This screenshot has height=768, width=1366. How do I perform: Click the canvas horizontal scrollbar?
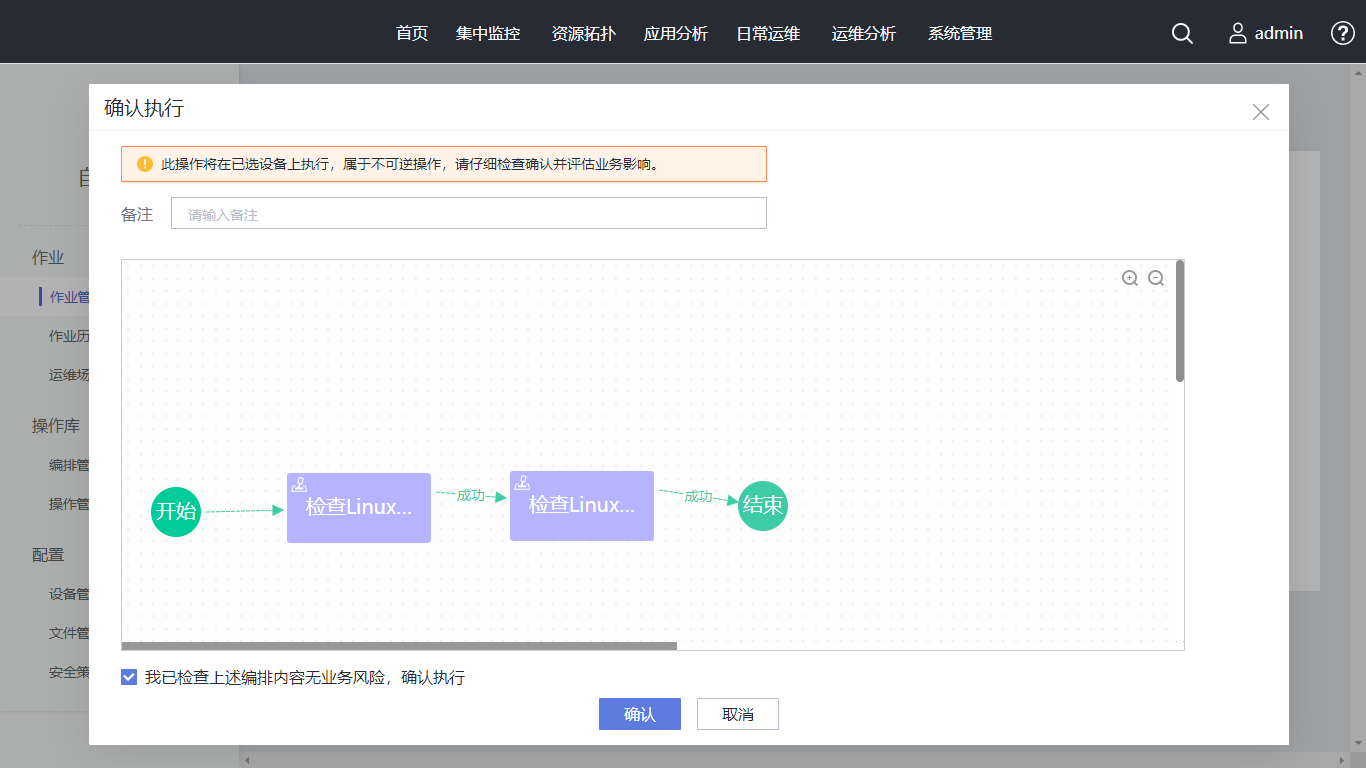[x=399, y=646]
